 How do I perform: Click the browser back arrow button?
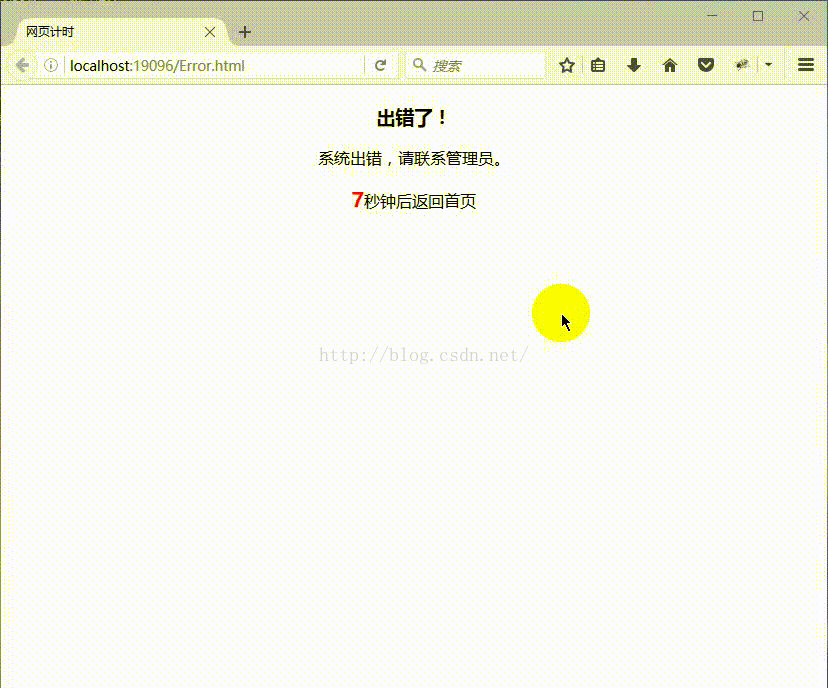pos(22,65)
